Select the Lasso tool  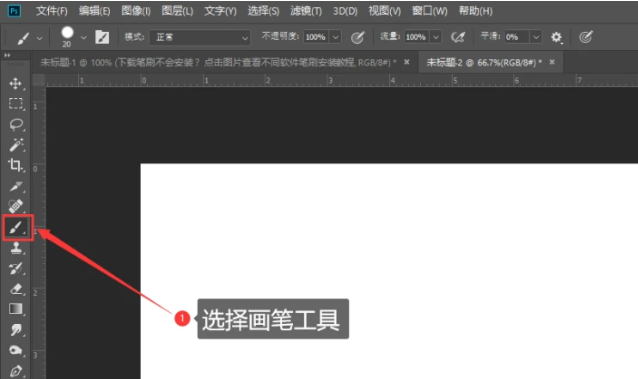[x=15, y=124]
